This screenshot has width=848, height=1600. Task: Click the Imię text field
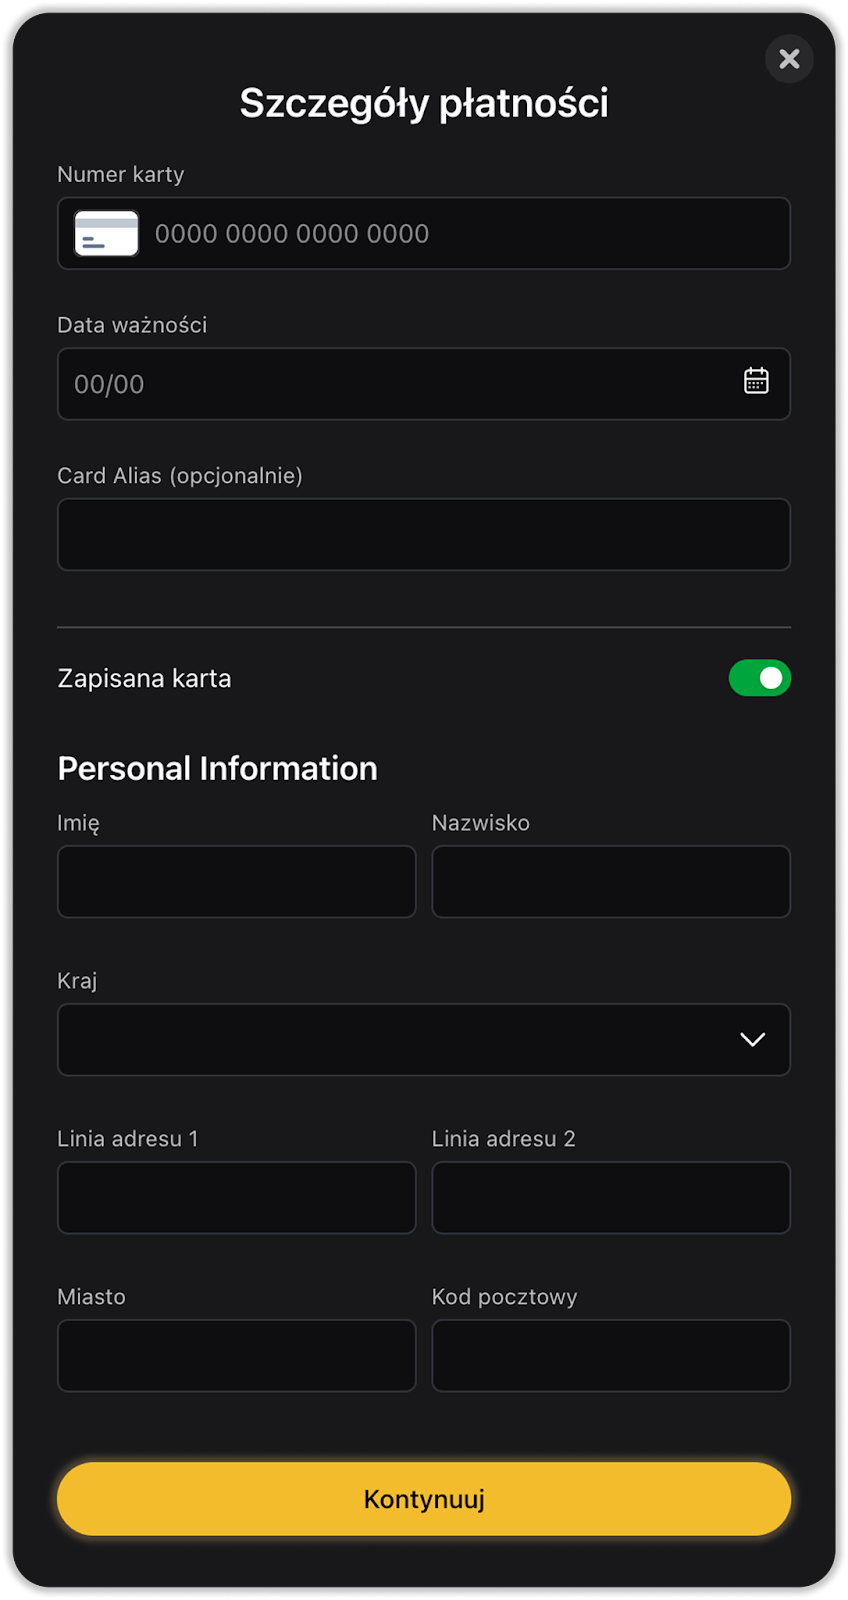click(x=237, y=882)
